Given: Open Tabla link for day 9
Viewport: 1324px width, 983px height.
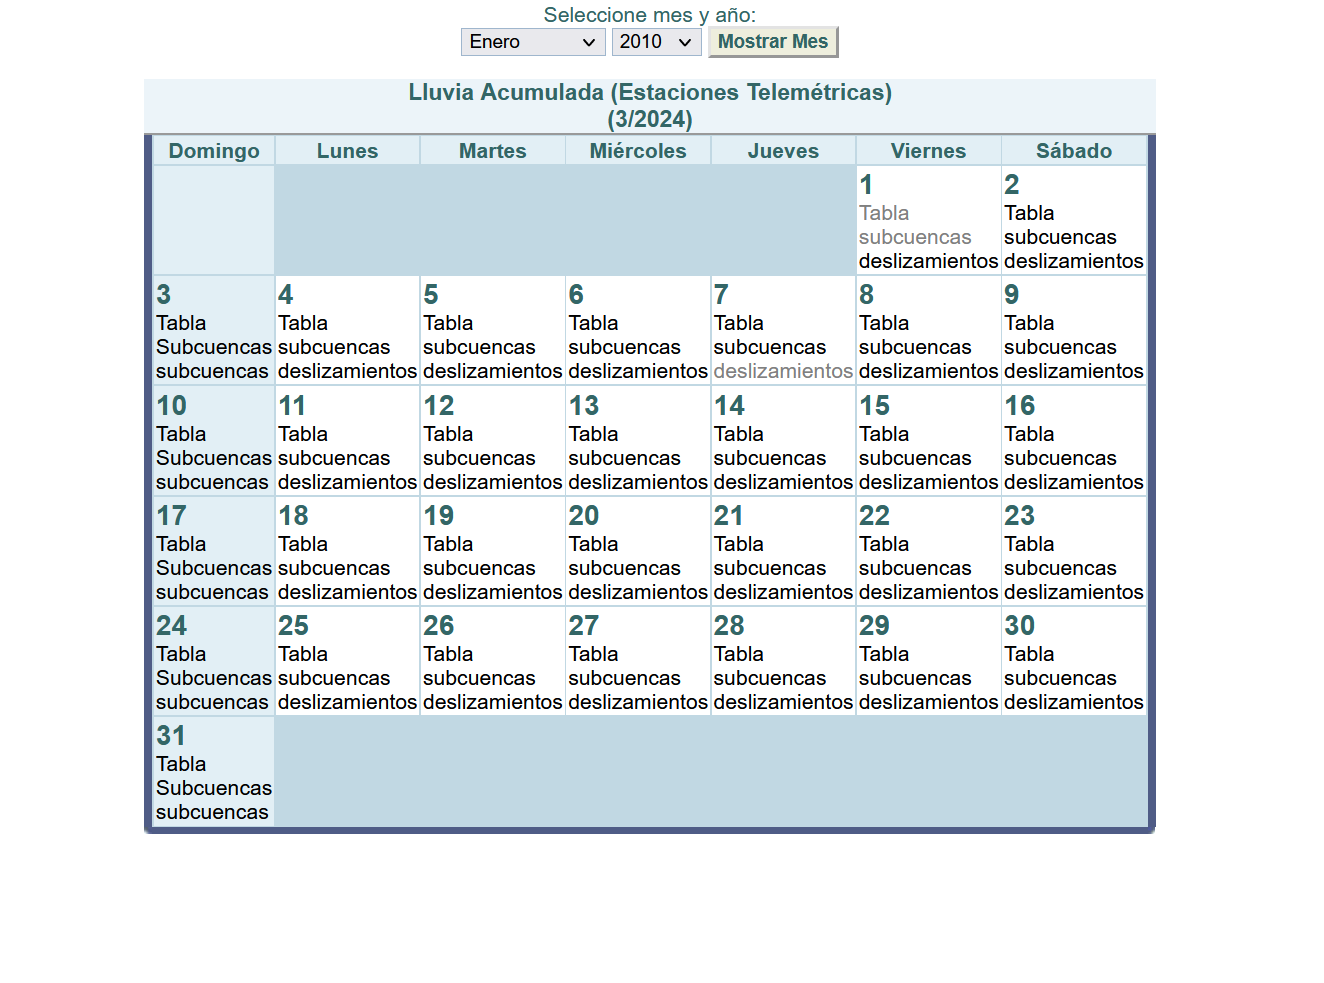Looking at the screenshot, I should coord(1029,323).
